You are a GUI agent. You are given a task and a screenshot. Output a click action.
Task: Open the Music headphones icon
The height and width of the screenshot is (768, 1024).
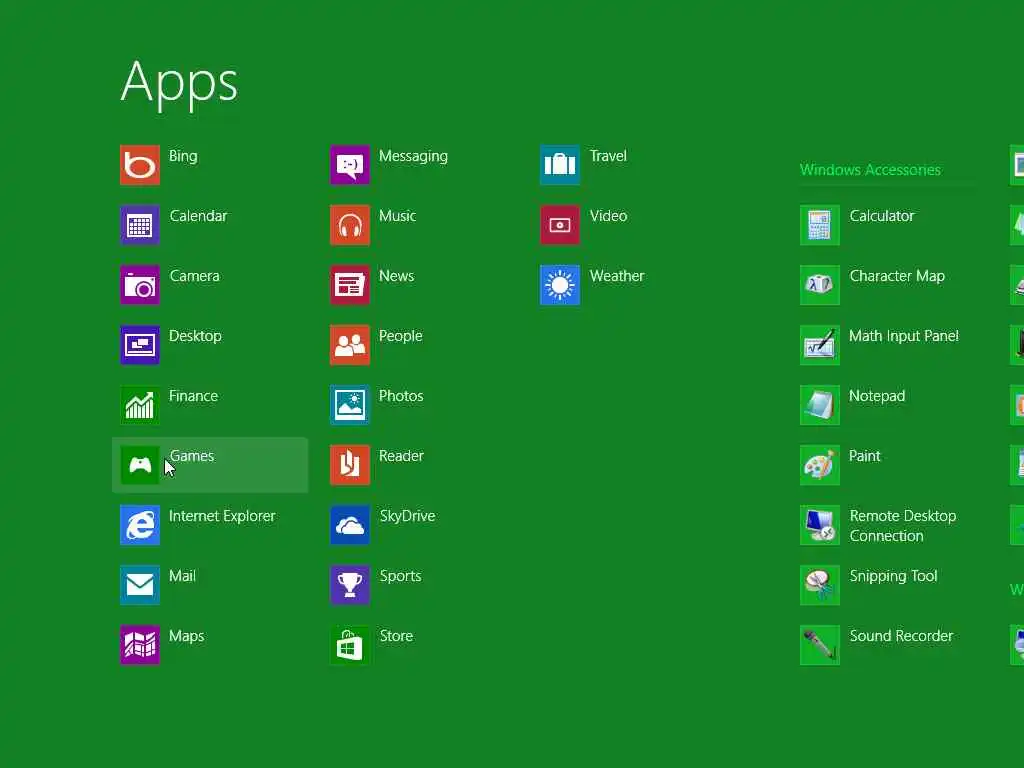[x=350, y=225]
